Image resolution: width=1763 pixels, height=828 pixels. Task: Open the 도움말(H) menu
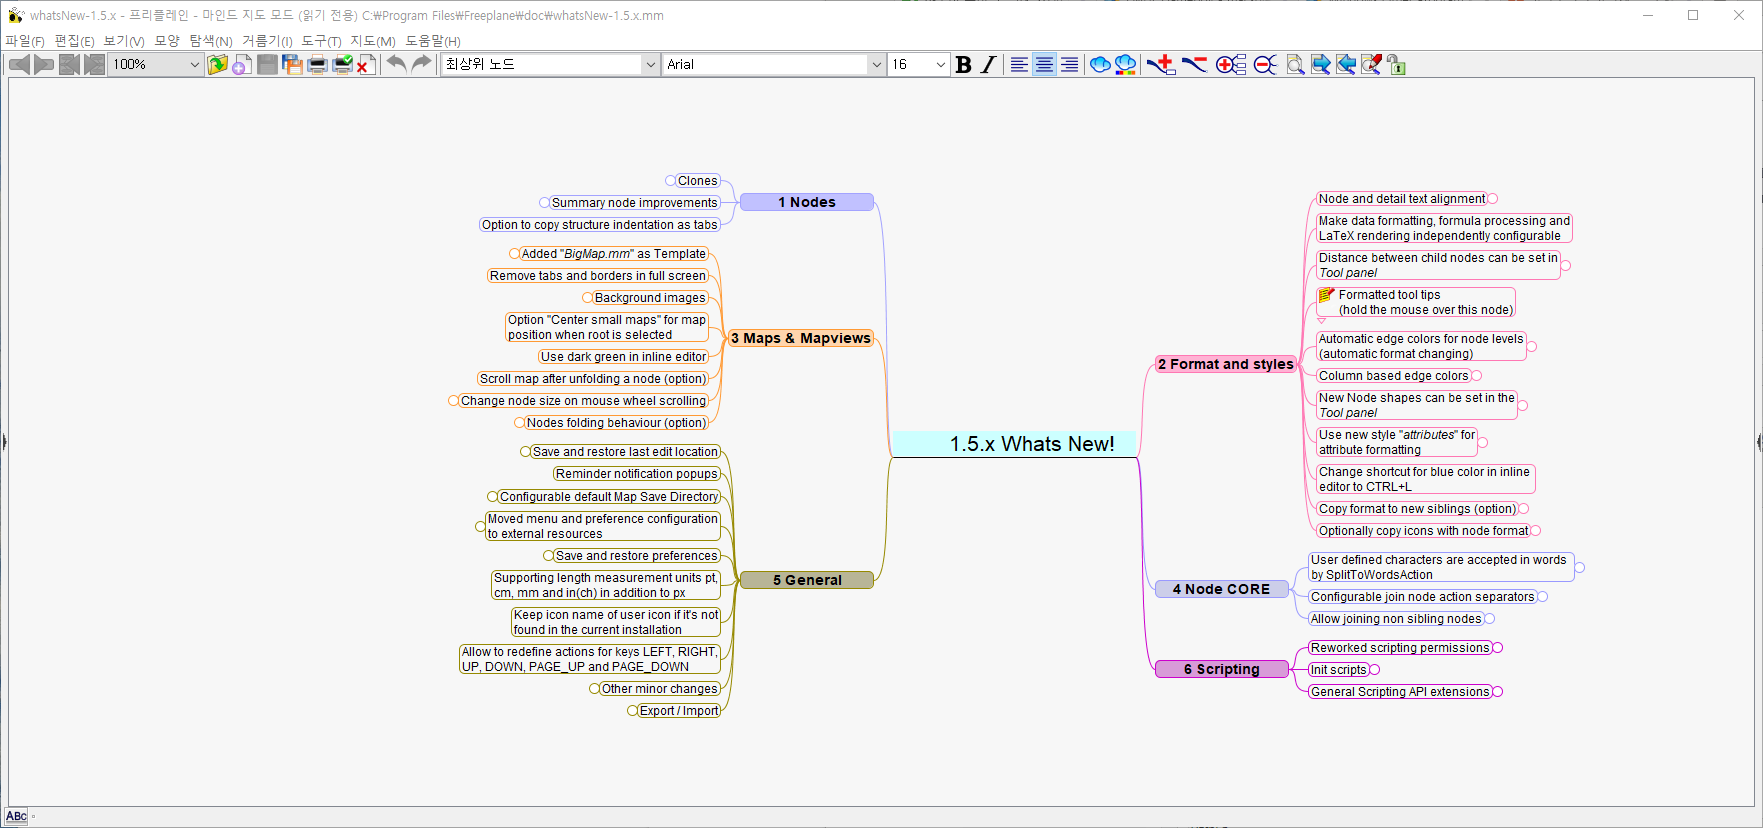coord(433,41)
